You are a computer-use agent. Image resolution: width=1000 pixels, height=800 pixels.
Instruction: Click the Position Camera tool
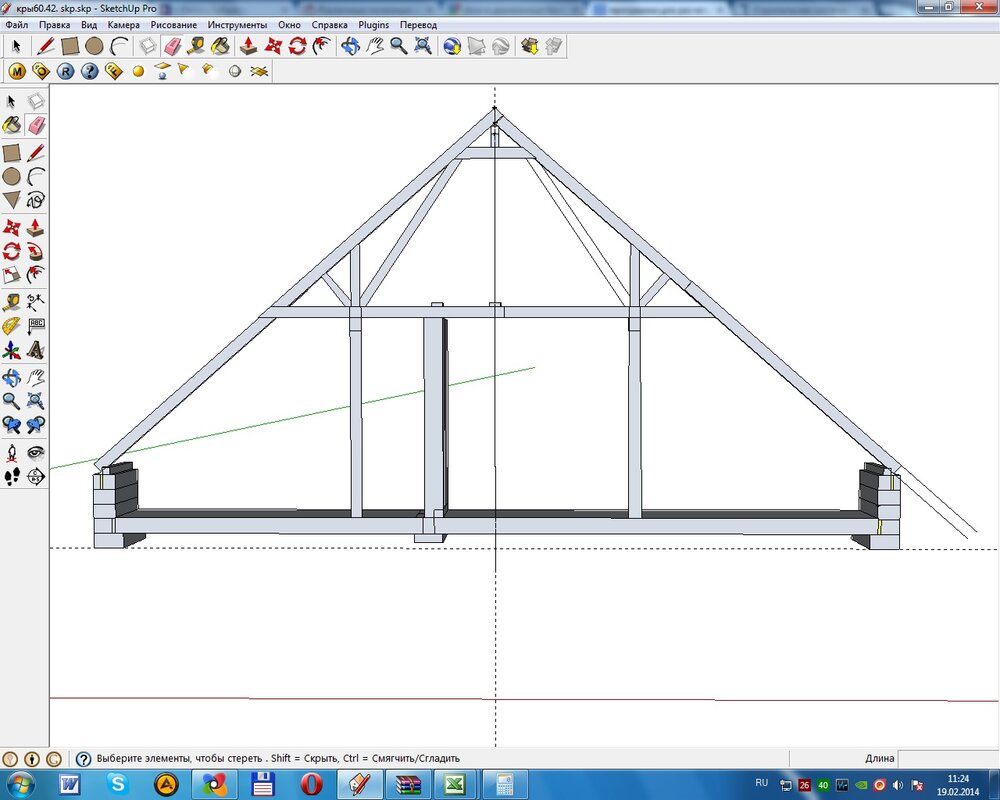click(x=12, y=452)
